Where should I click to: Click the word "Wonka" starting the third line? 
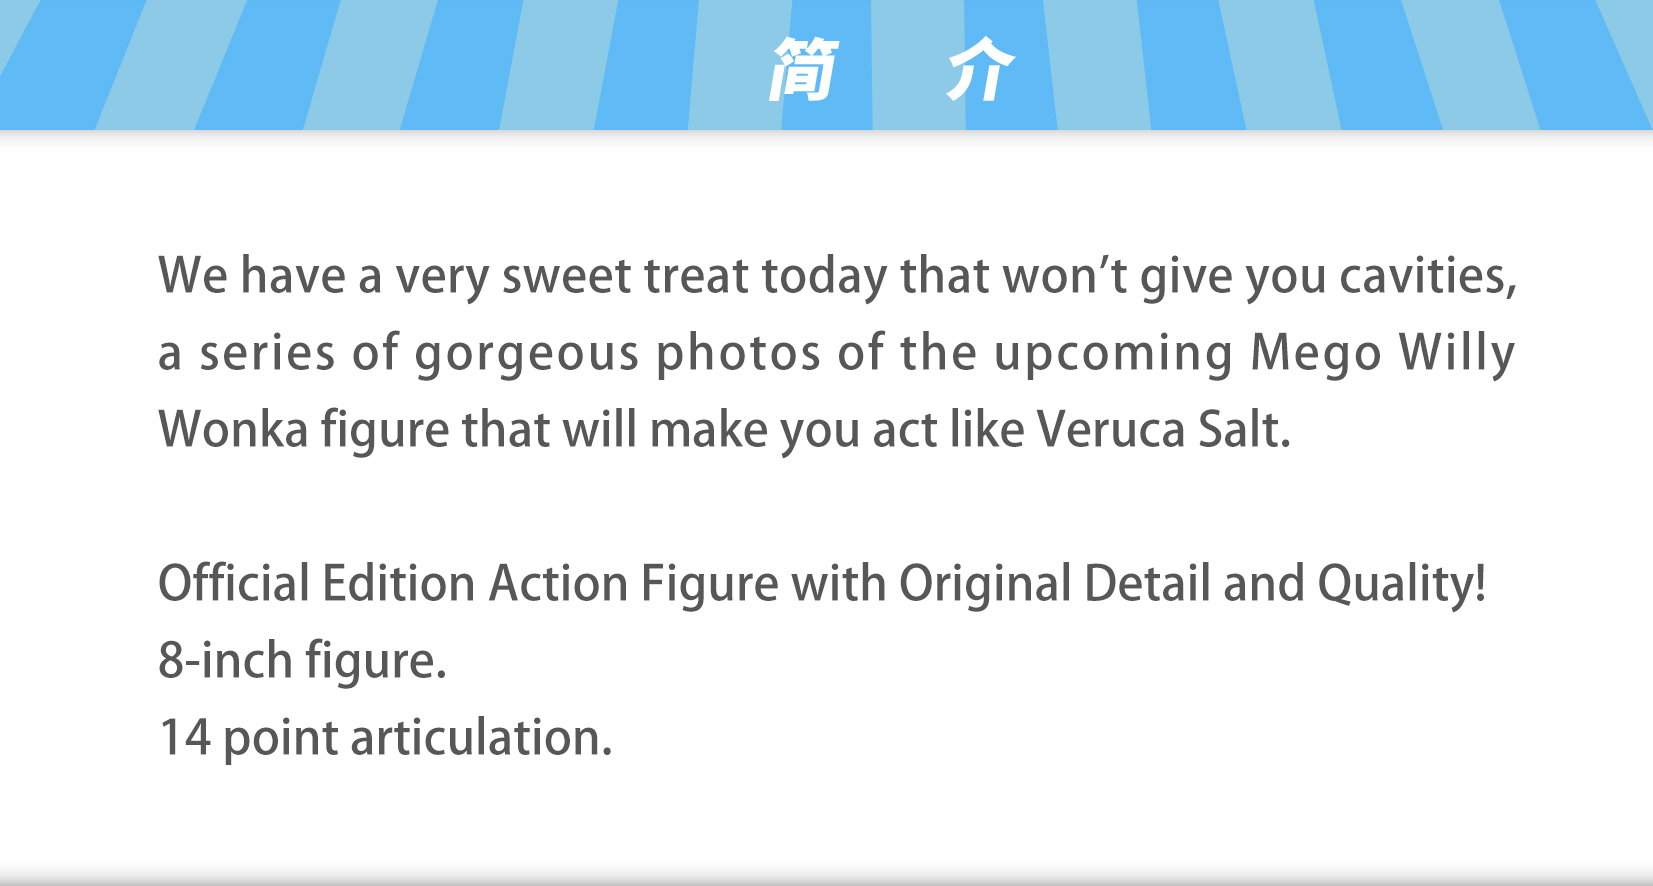point(233,430)
